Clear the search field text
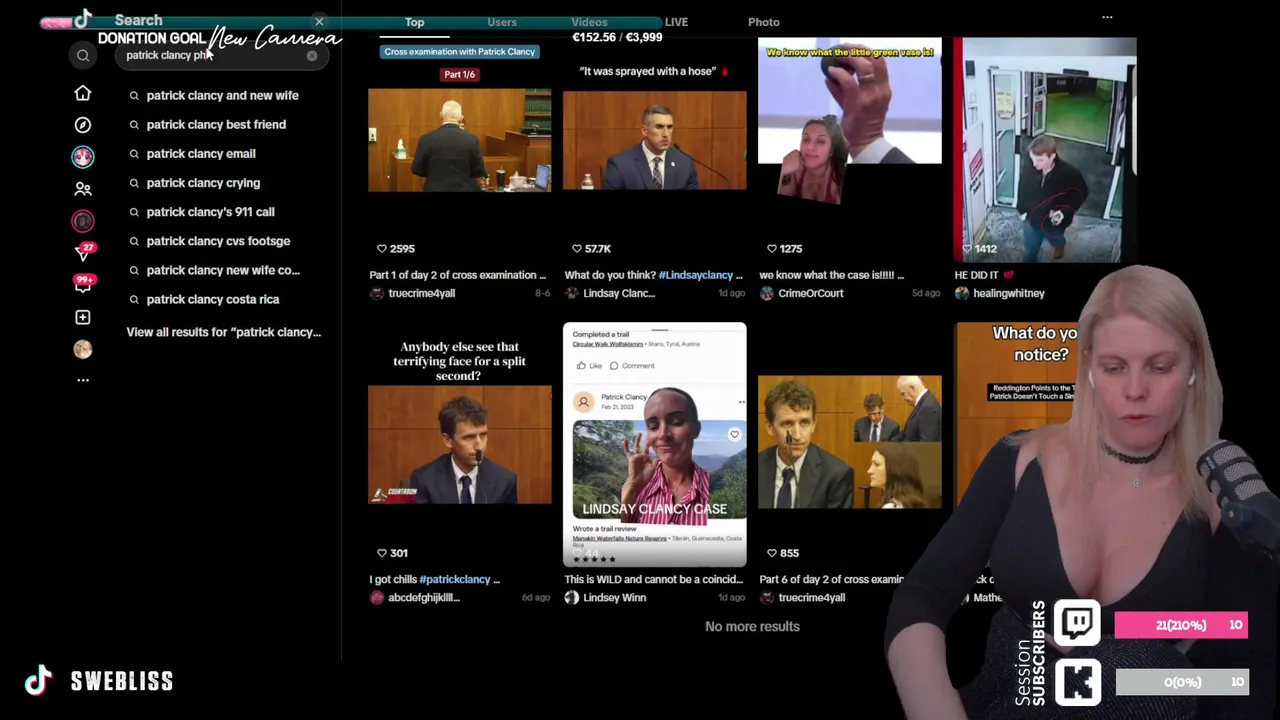The height and width of the screenshot is (720, 1280). click(312, 56)
